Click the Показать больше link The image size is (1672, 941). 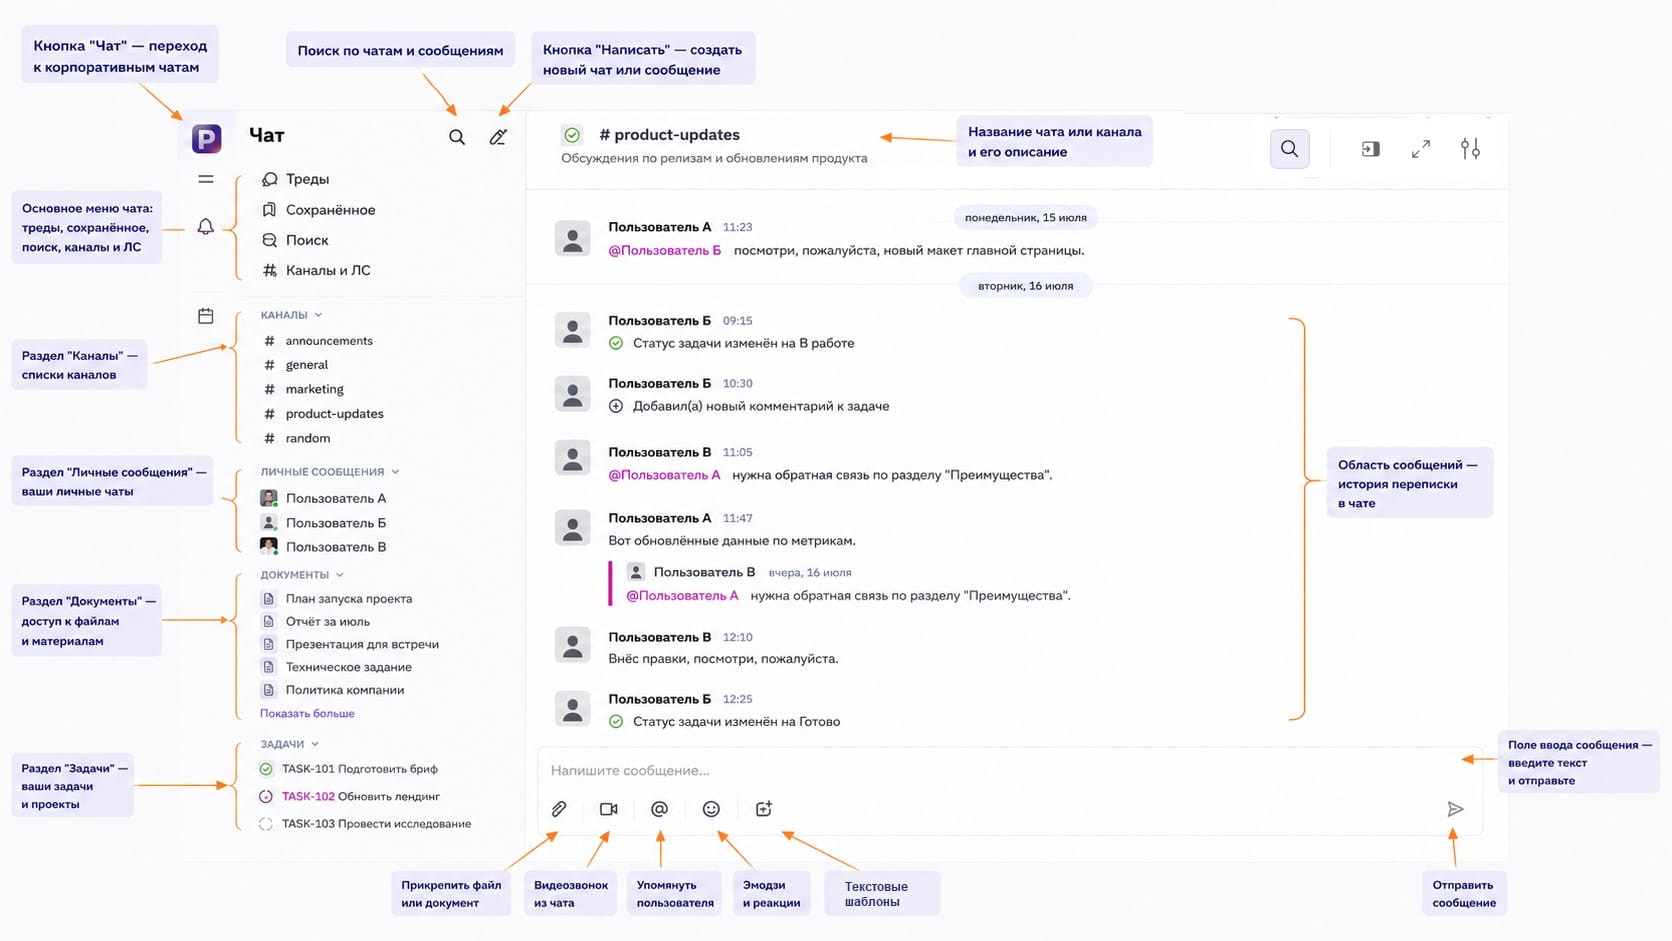click(x=307, y=714)
